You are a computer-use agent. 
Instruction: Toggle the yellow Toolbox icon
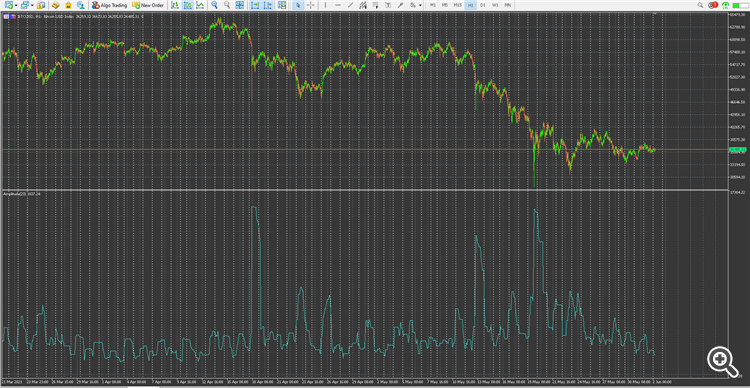[68, 5]
